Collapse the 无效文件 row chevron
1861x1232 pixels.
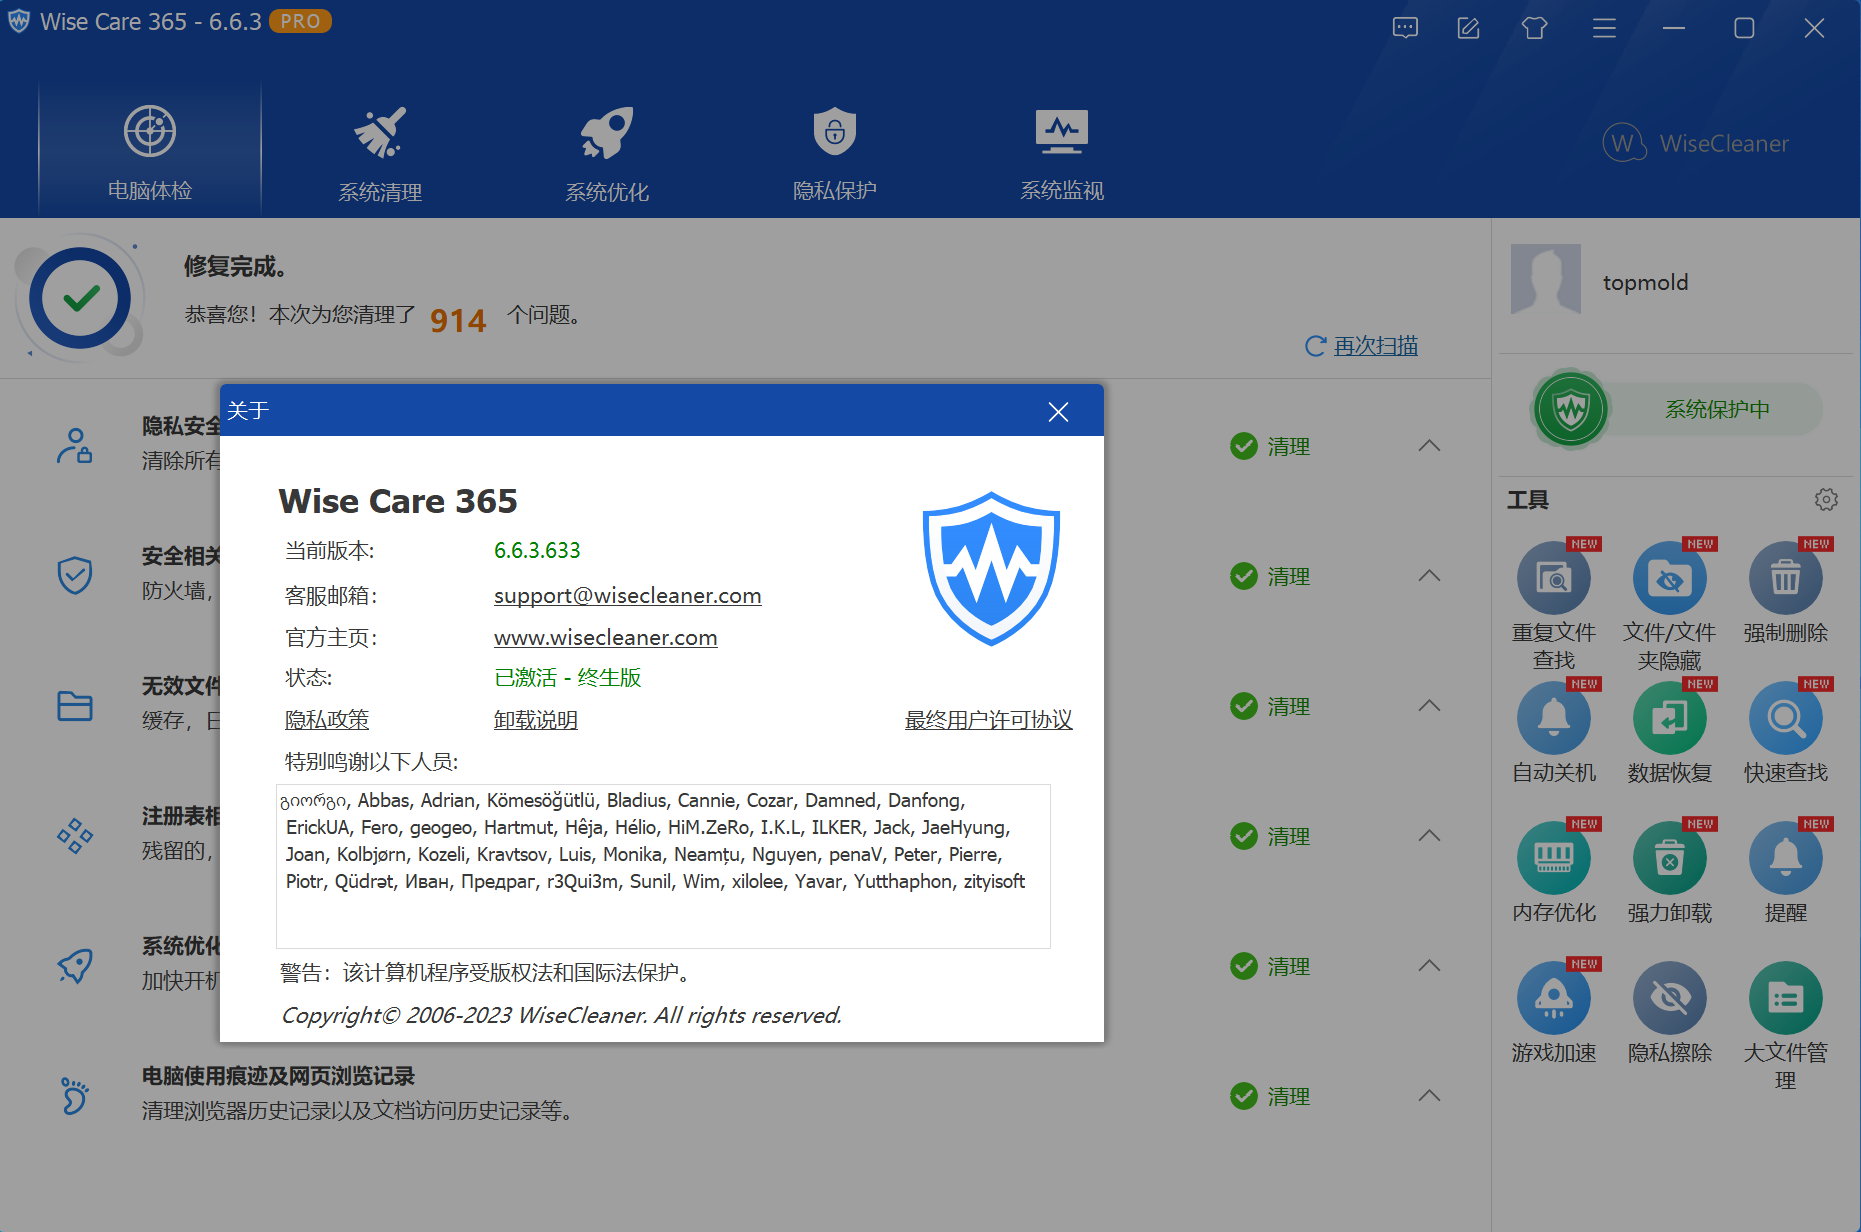point(1429,706)
